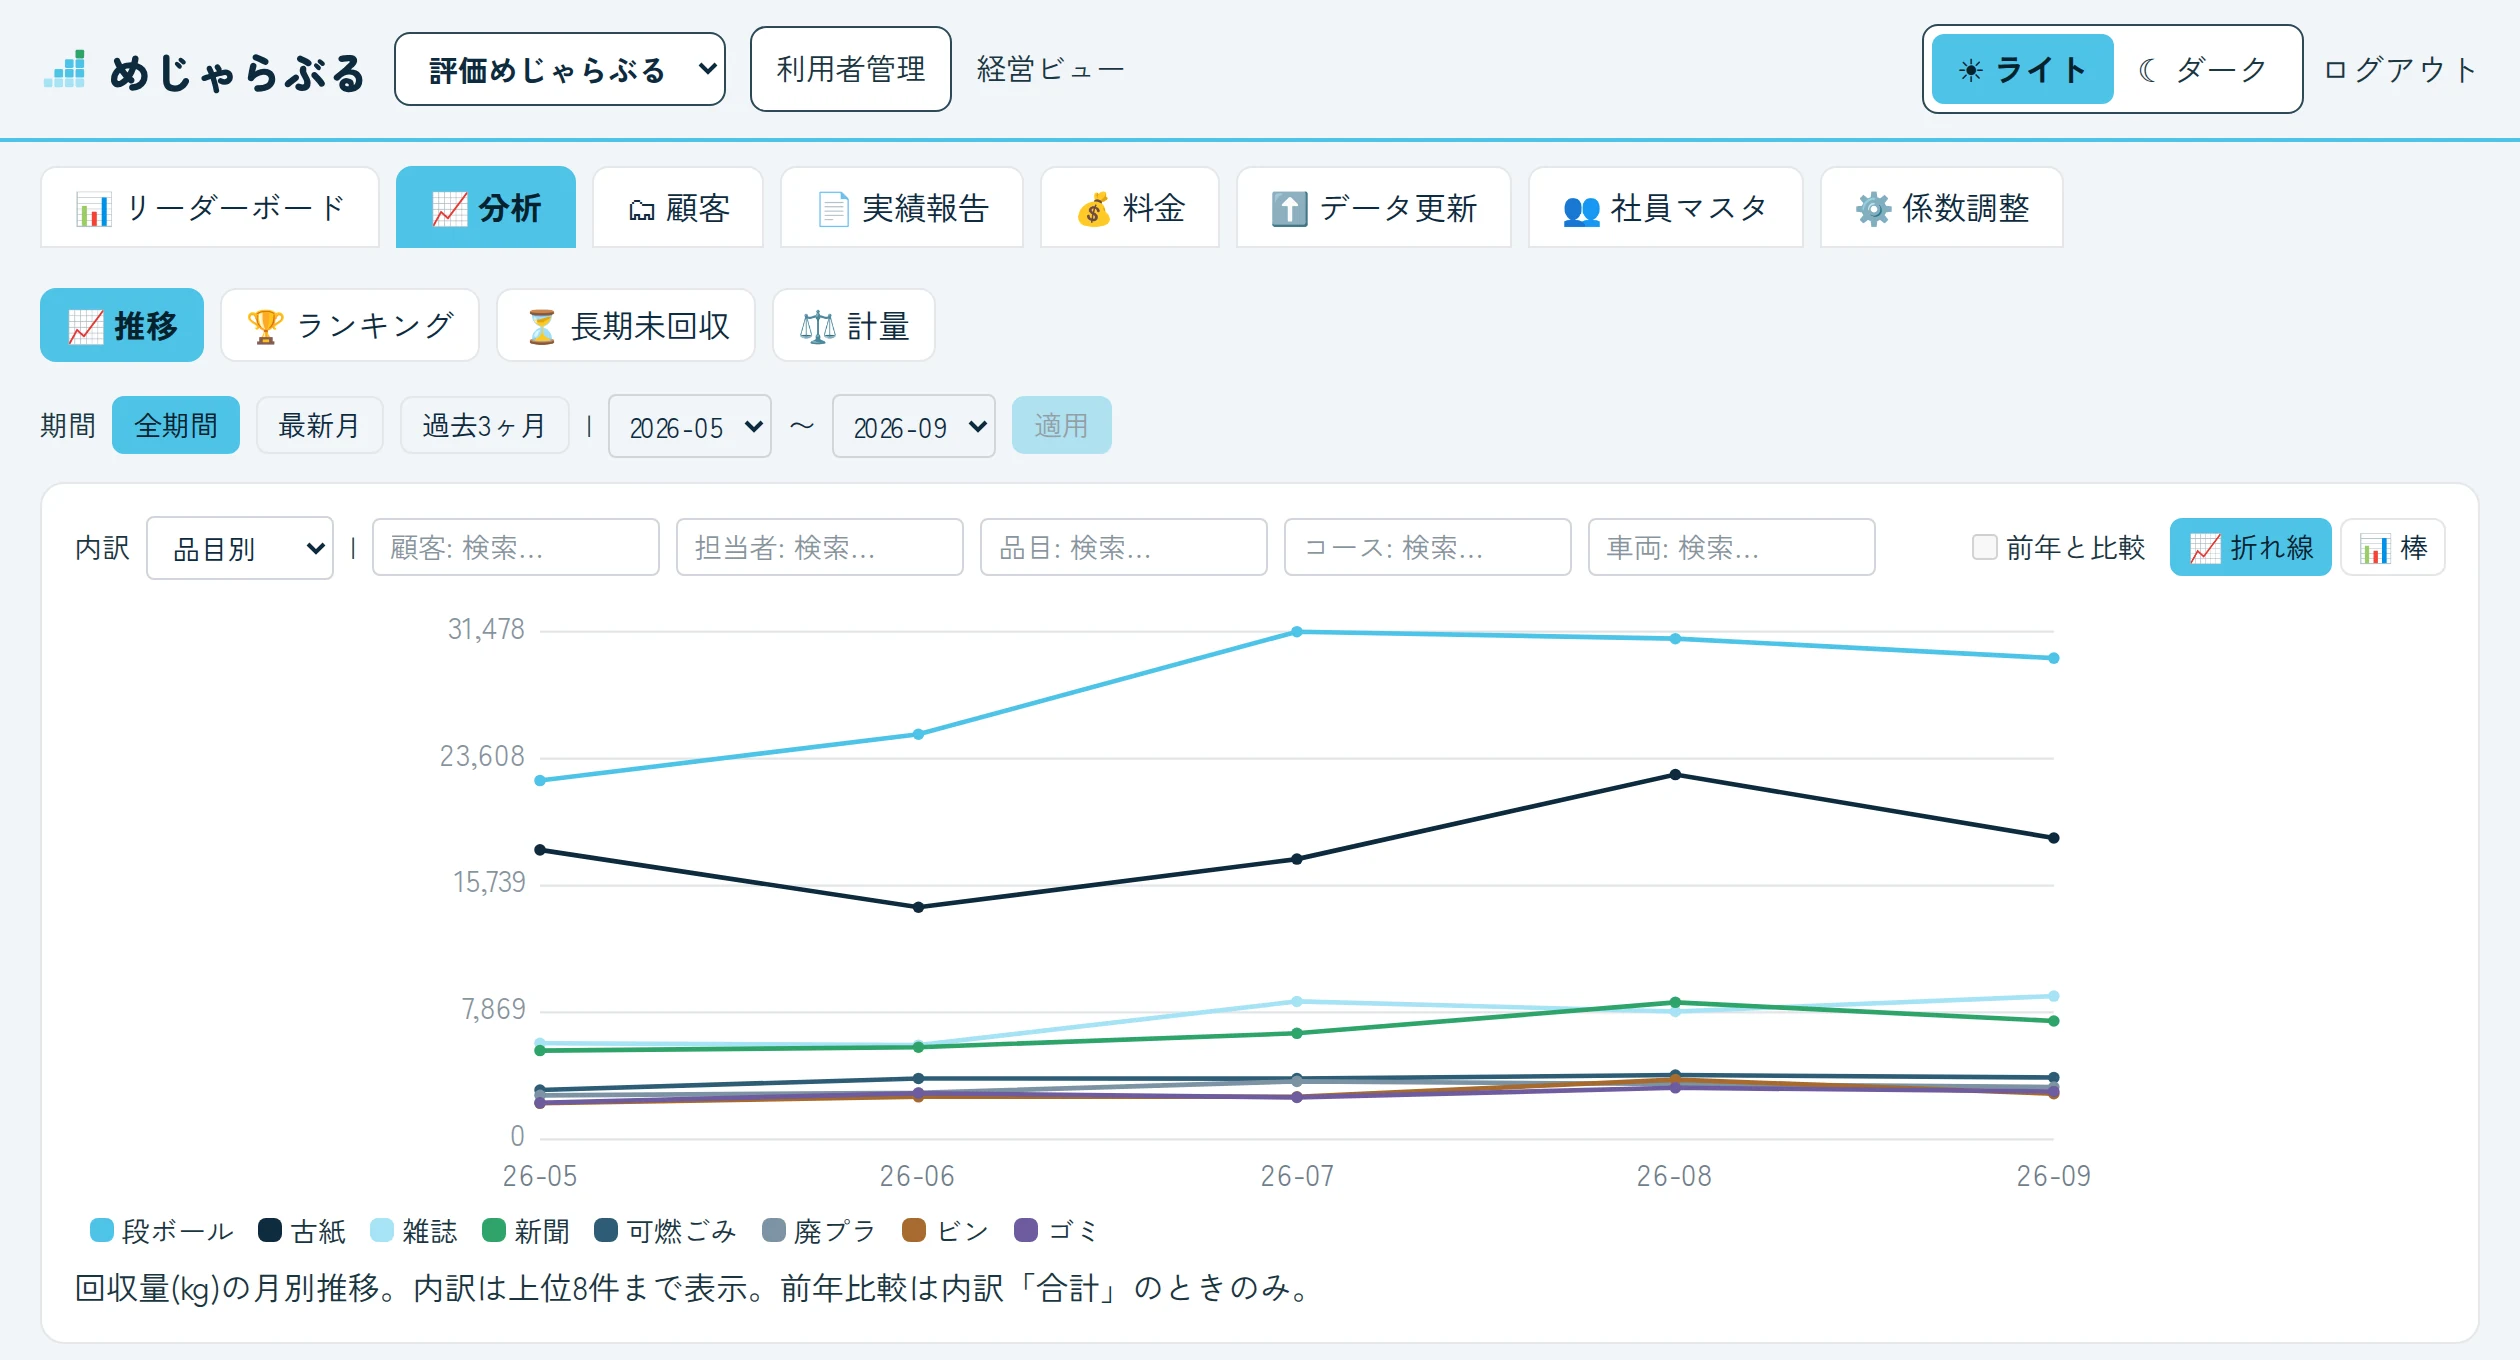Tick the 前年と比較 checkbox
Image resolution: width=2520 pixels, height=1360 pixels.
coord(1984,547)
